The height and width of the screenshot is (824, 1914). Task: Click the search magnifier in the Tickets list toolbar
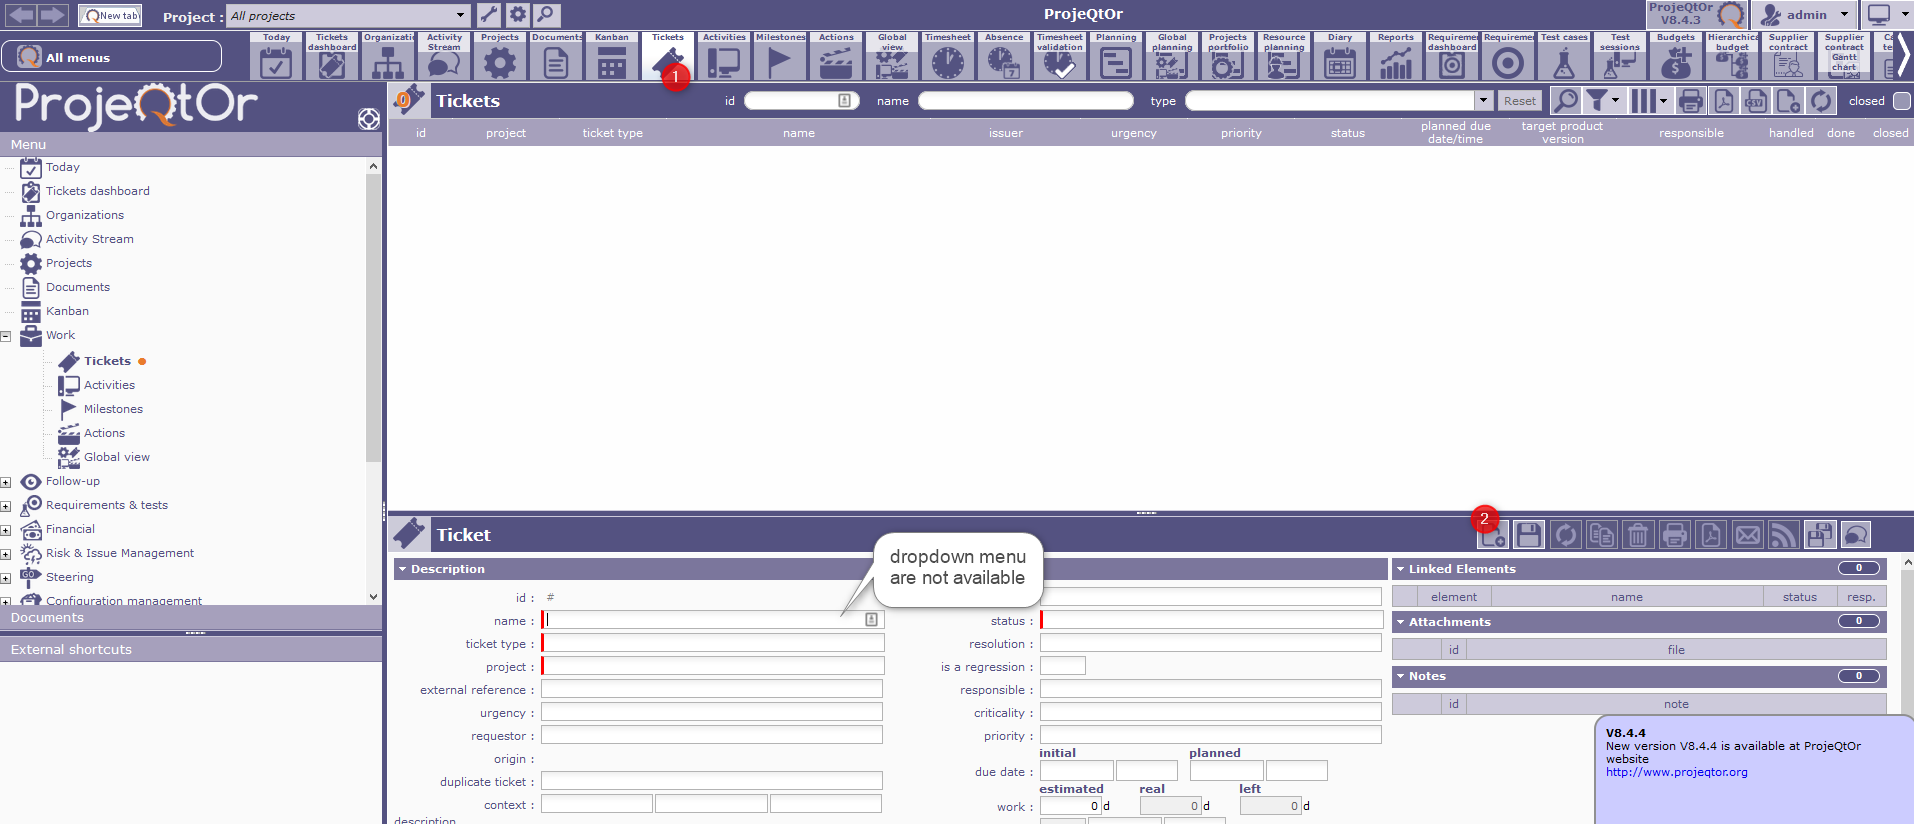pyautogui.click(x=1565, y=101)
